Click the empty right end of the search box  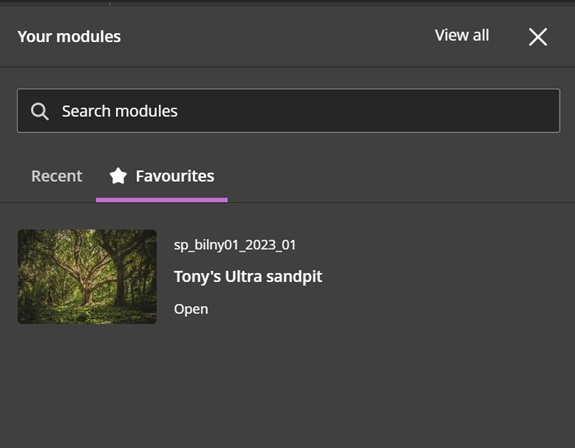tap(513, 110)
